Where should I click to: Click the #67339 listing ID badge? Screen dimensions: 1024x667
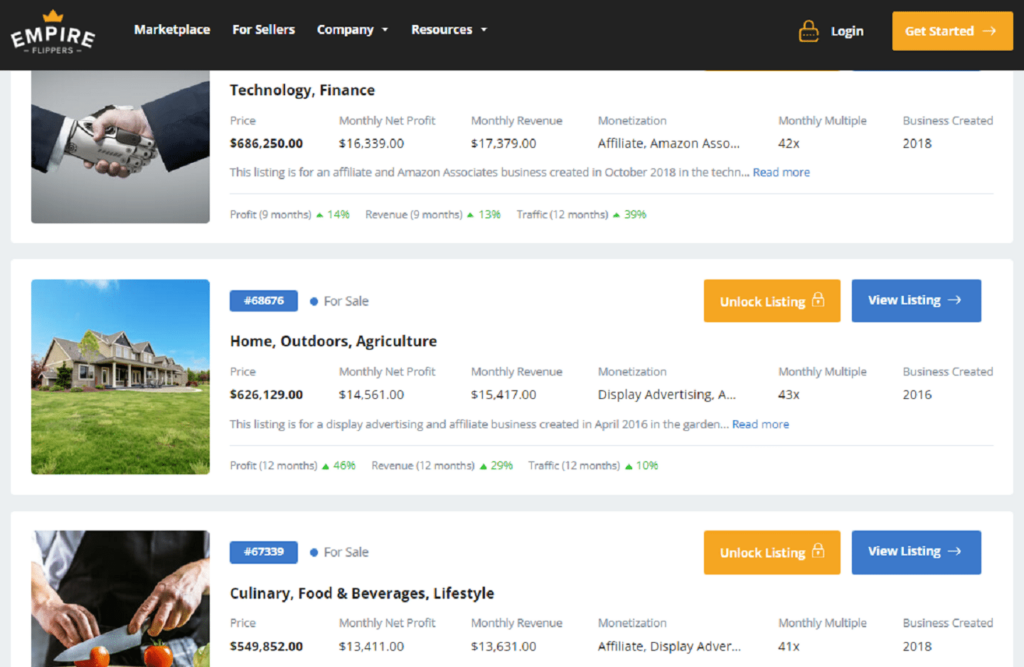click(263, 552)
